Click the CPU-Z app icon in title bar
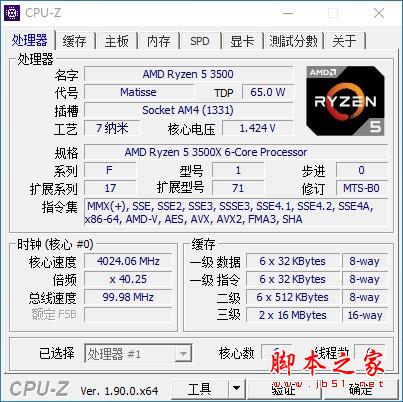 (x=12, y=13)
